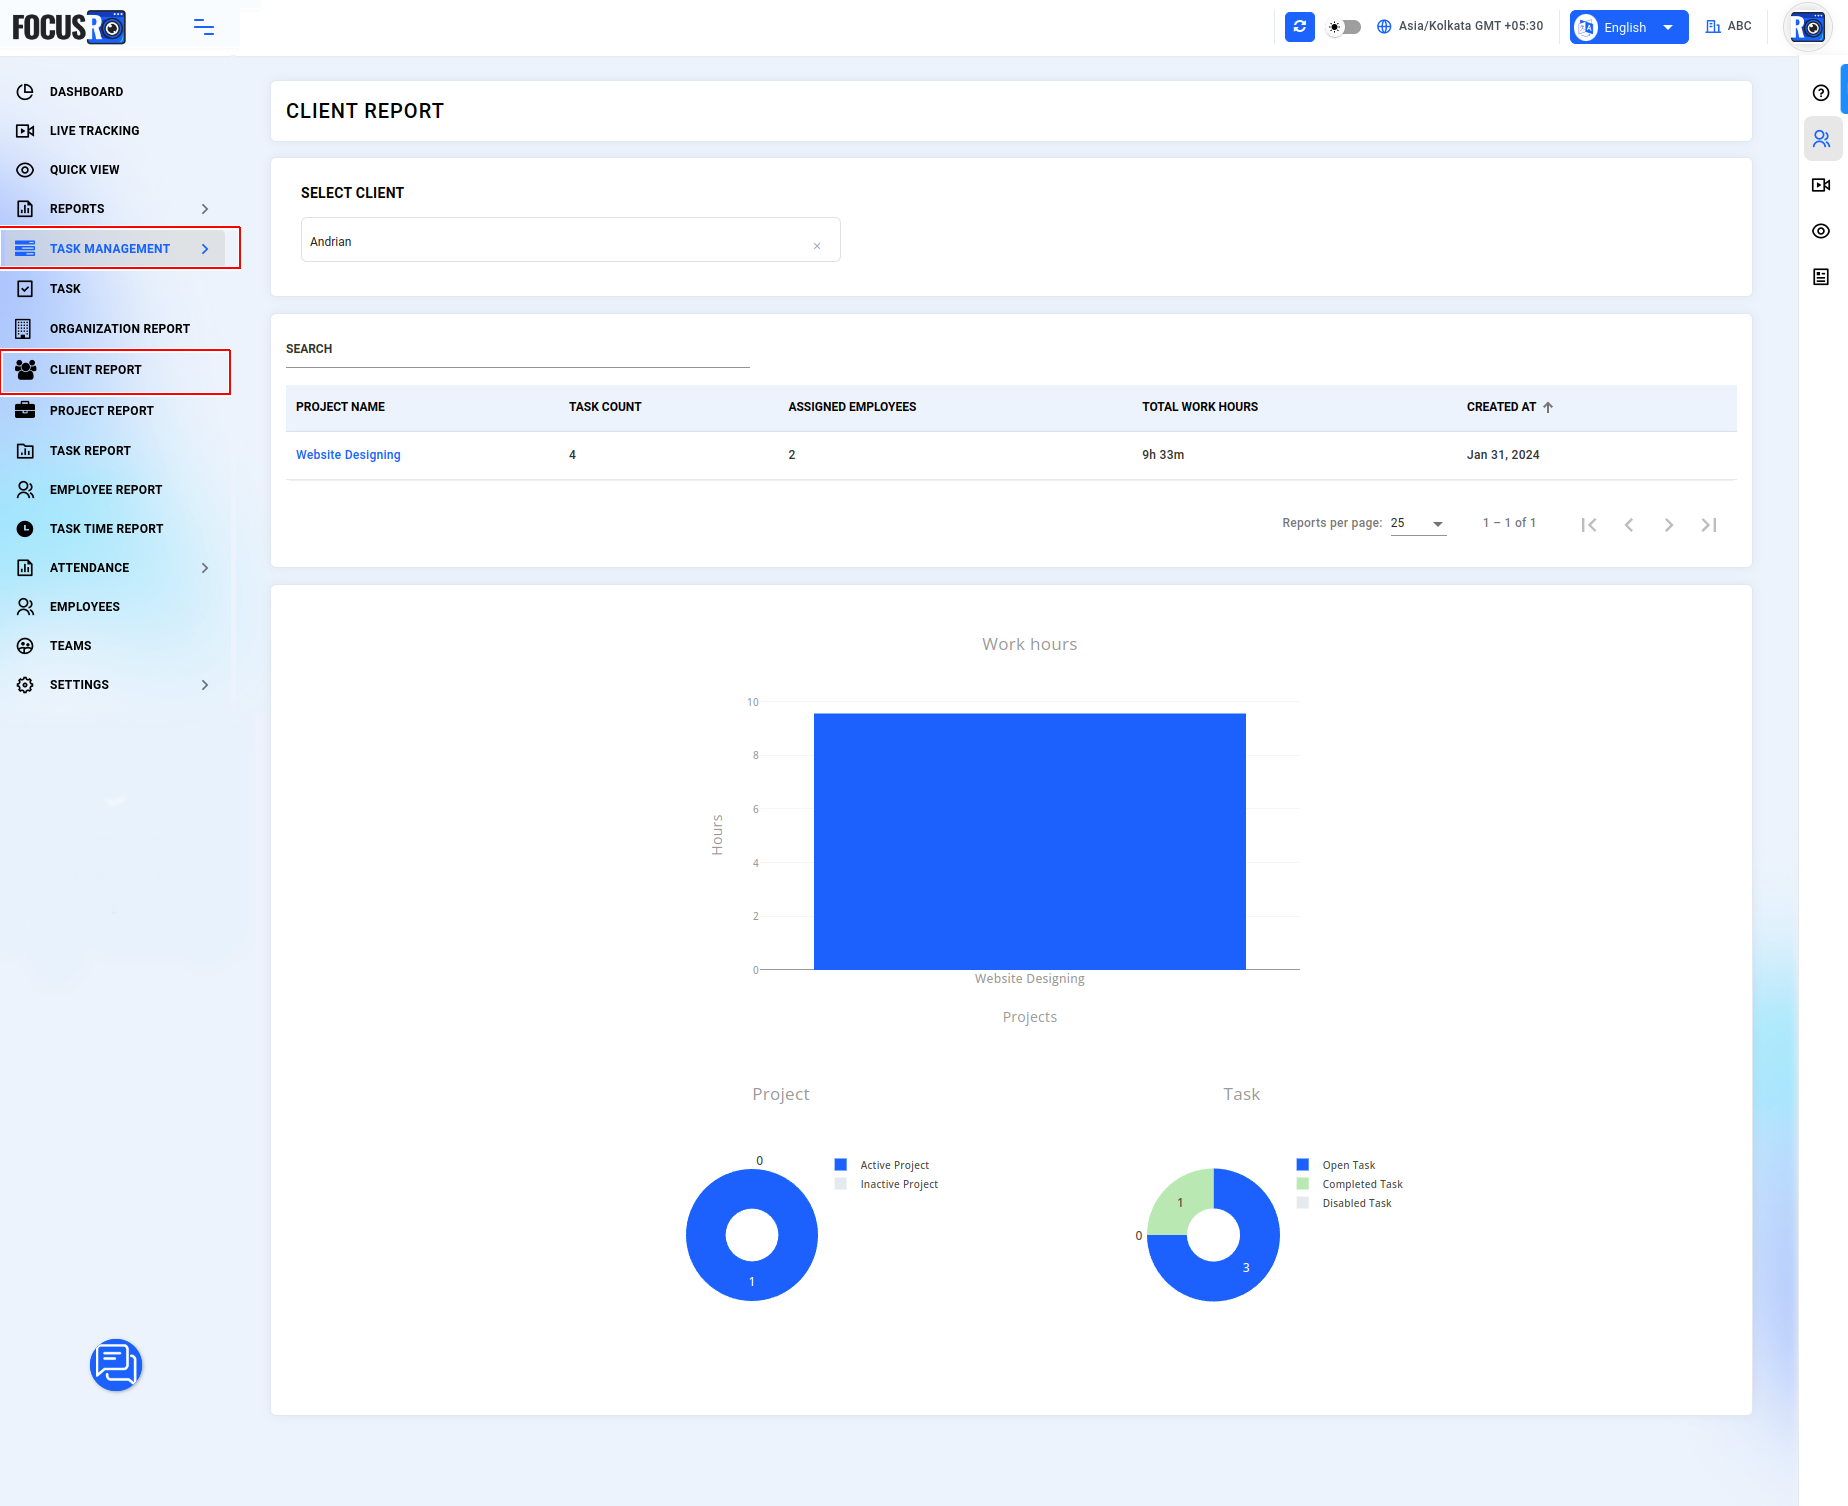
Task: Click the Settings gear icon
Action: tap(25, 685)
